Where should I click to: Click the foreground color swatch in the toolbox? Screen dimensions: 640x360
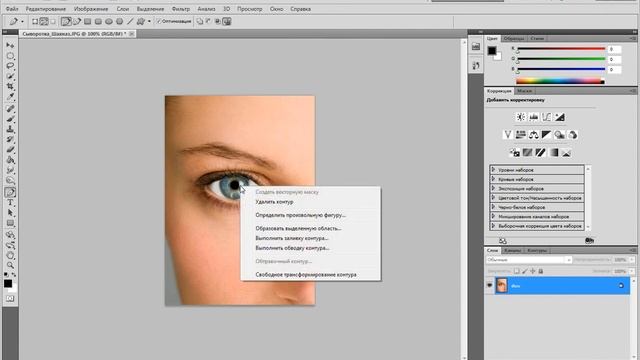tap(8, 284)
